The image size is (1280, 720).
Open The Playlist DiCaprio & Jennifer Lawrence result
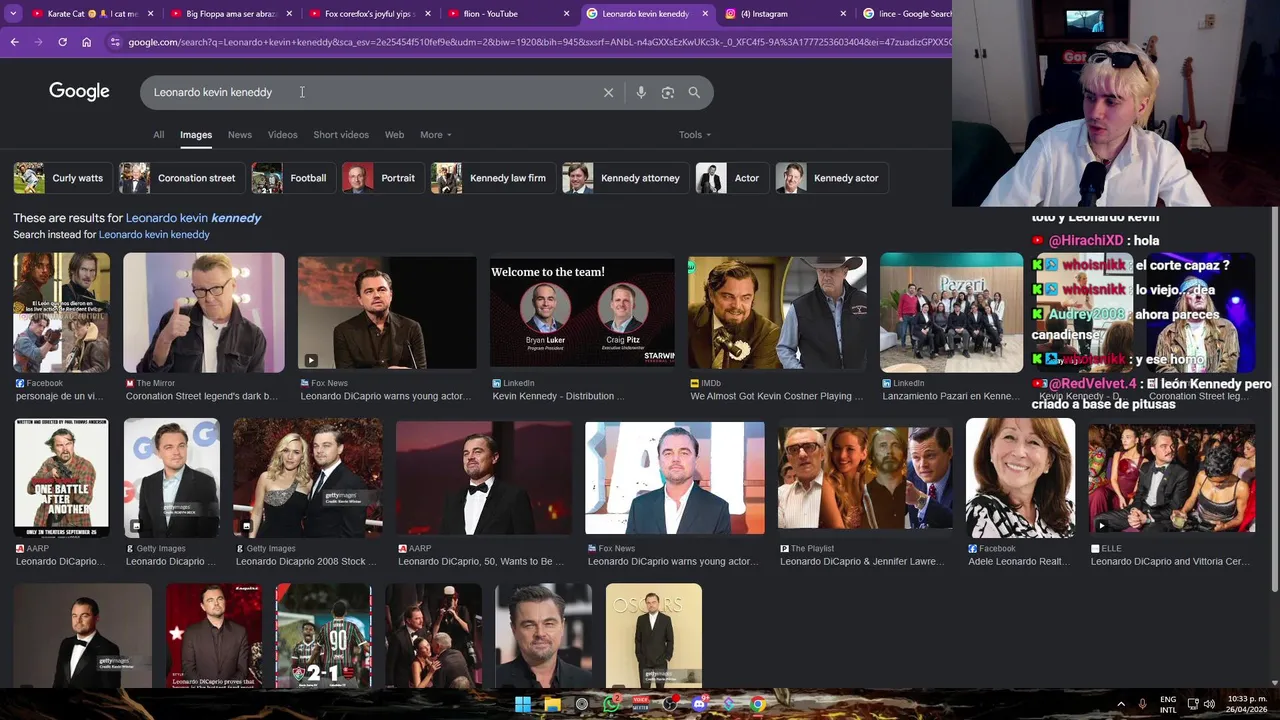(x=865, y=478)
